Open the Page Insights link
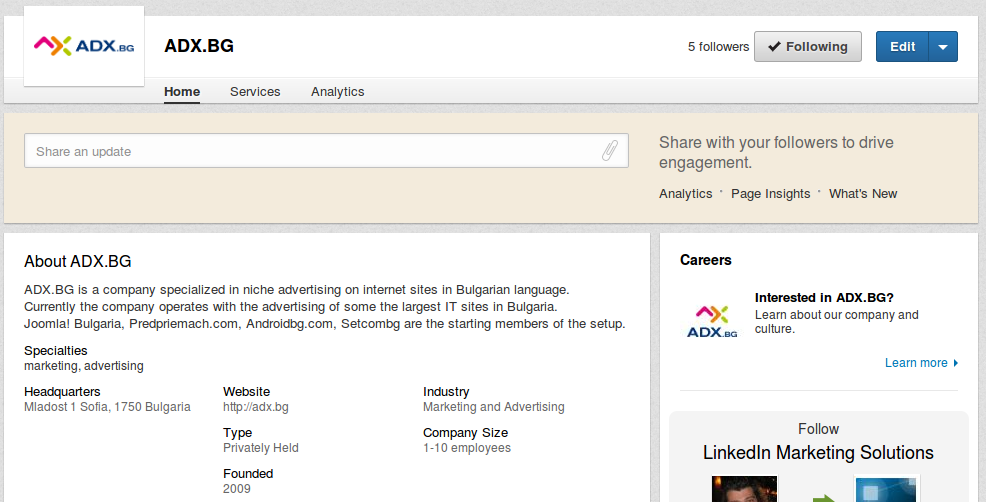This screenshot has width=986, height=502. (x=770, y=194)
